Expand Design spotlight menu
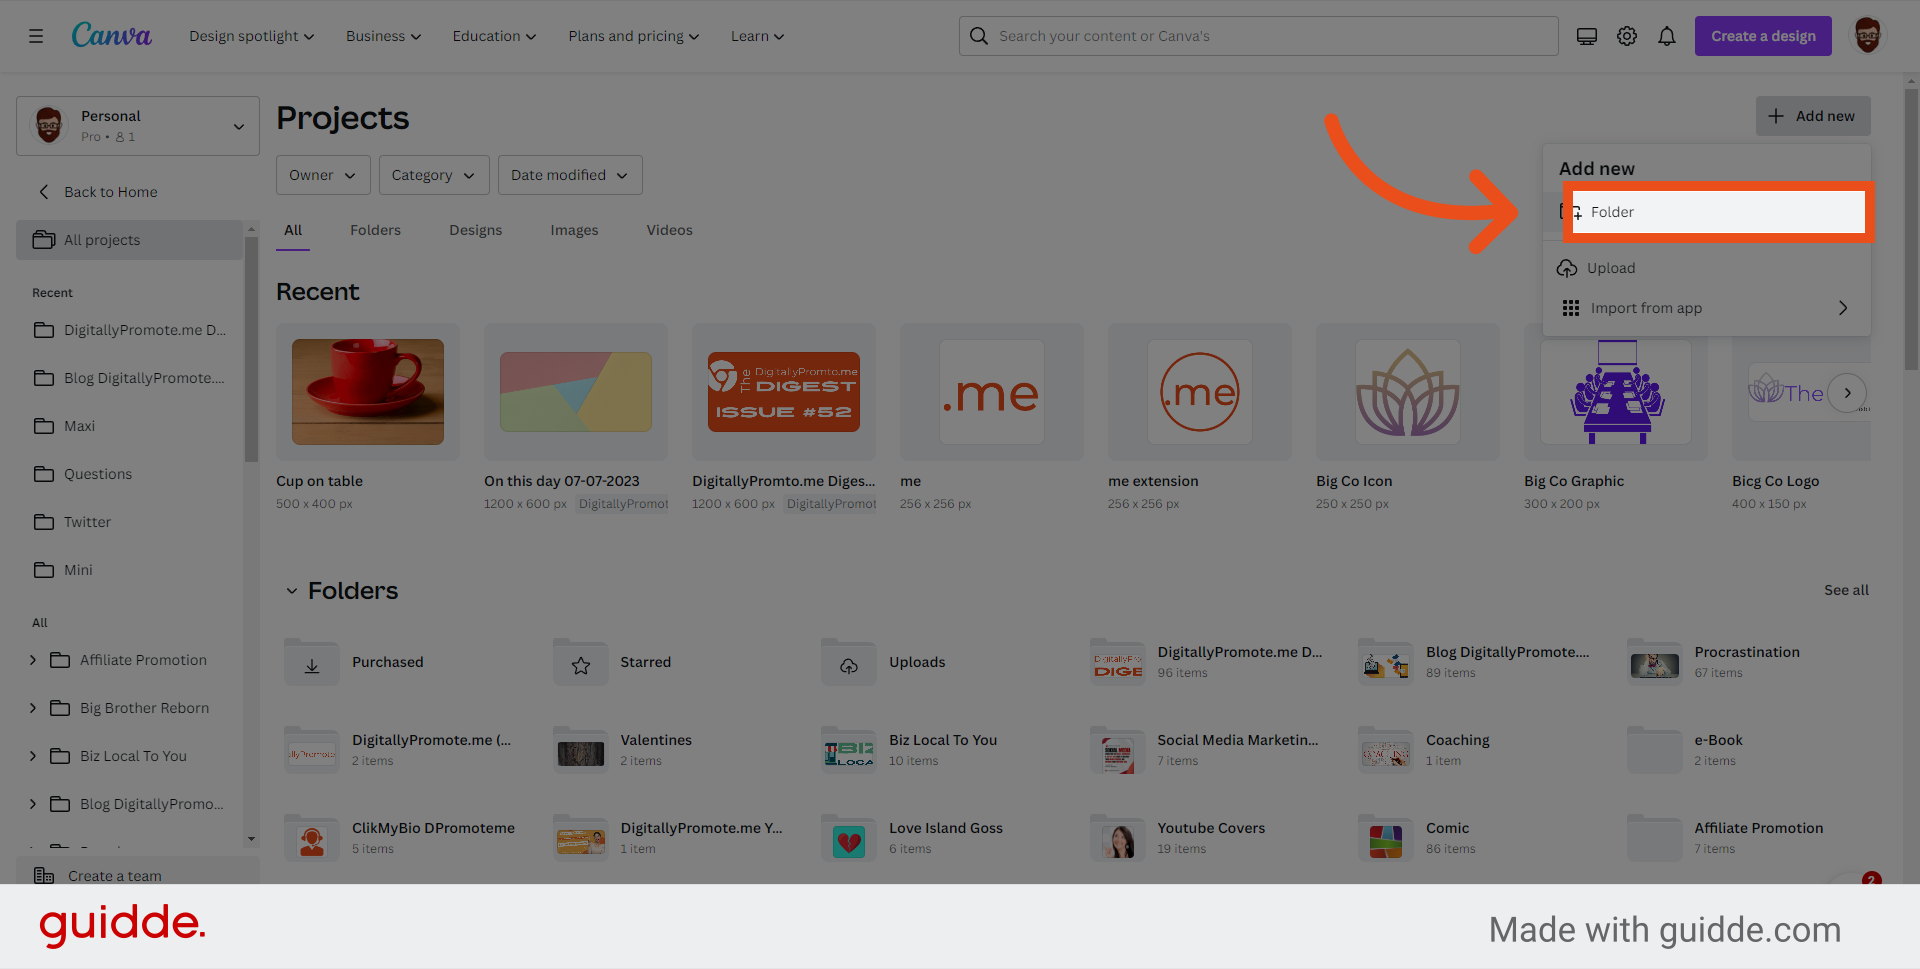The width and height of the screenshot is (1920, 969). 252,36
